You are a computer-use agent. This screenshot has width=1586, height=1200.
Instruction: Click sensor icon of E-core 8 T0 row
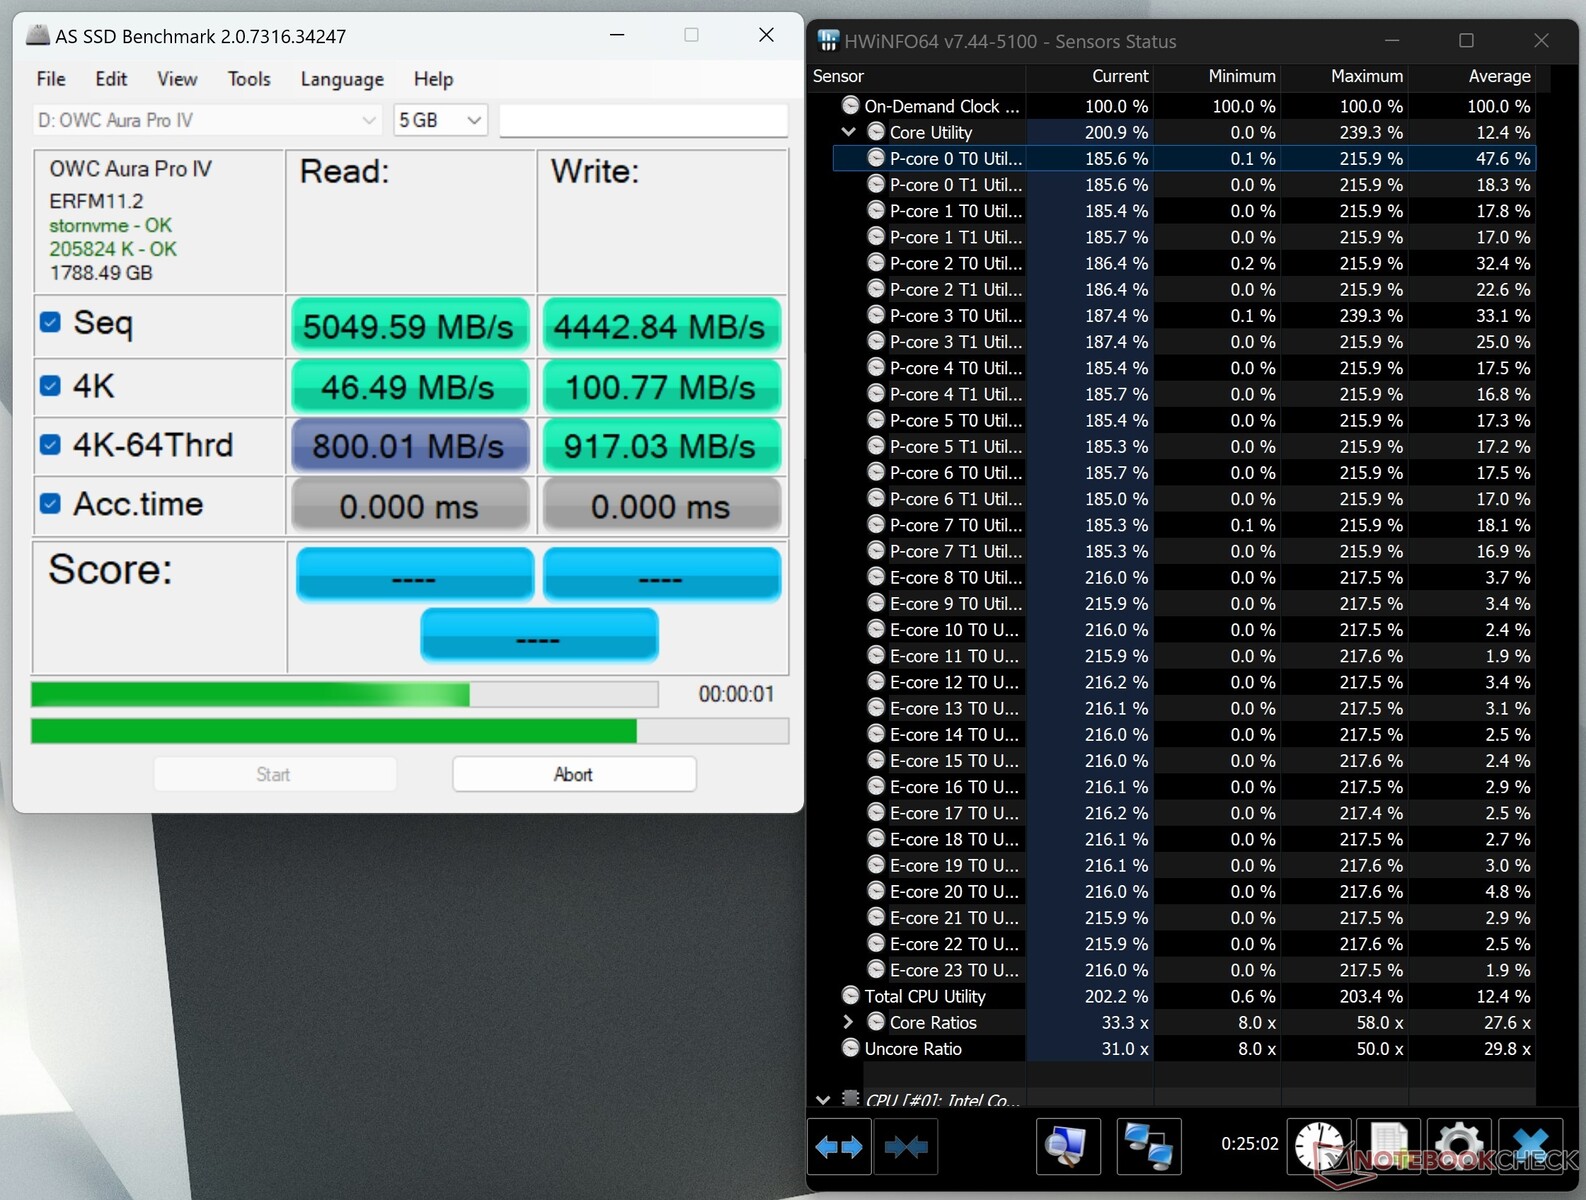point(876,577)
